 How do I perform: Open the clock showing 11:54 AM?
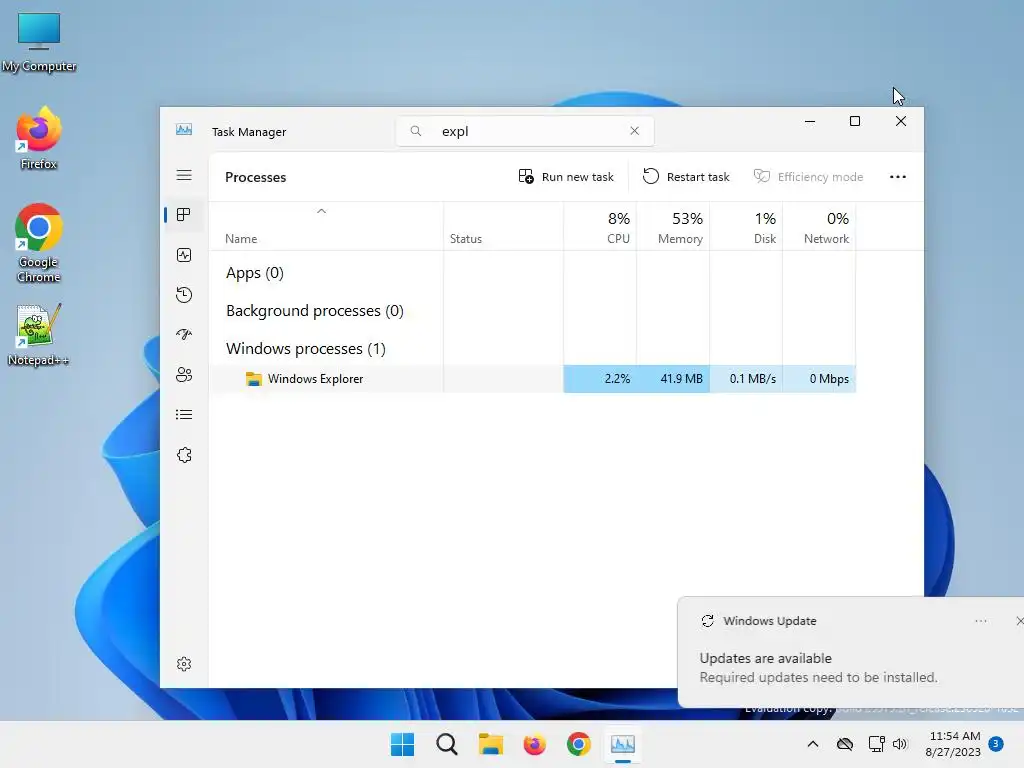pyautogui.click(x=953, y=744)
